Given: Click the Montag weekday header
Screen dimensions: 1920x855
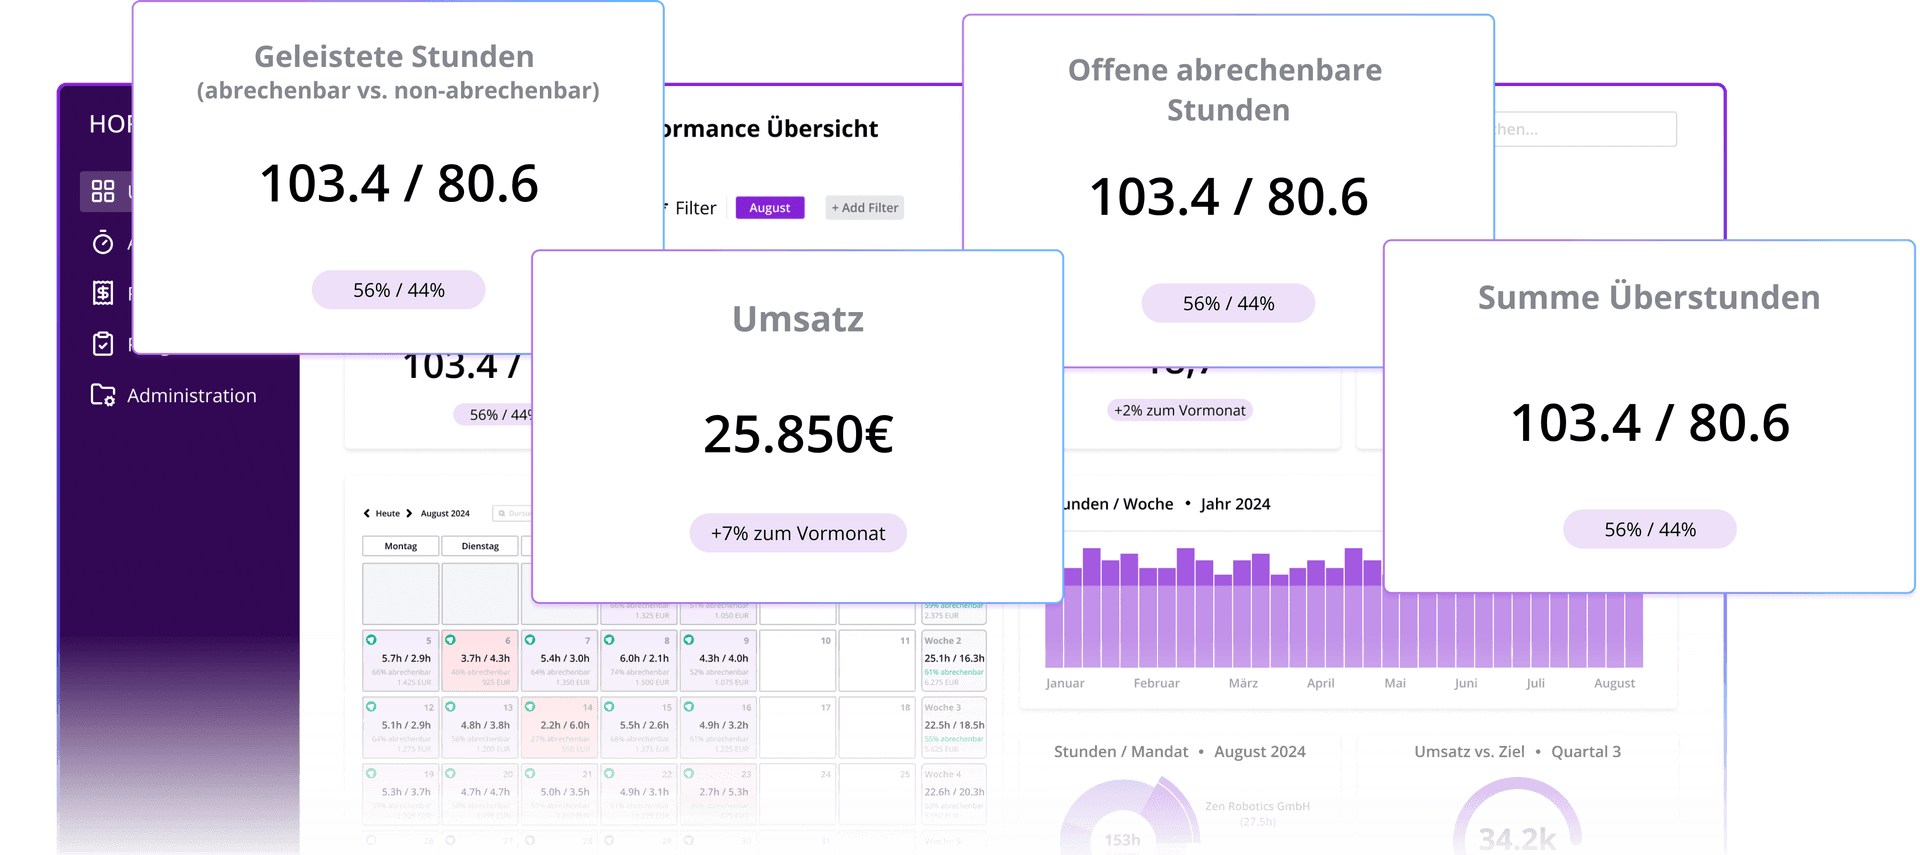Looking at the screenshot, I should tap(400, 546).
